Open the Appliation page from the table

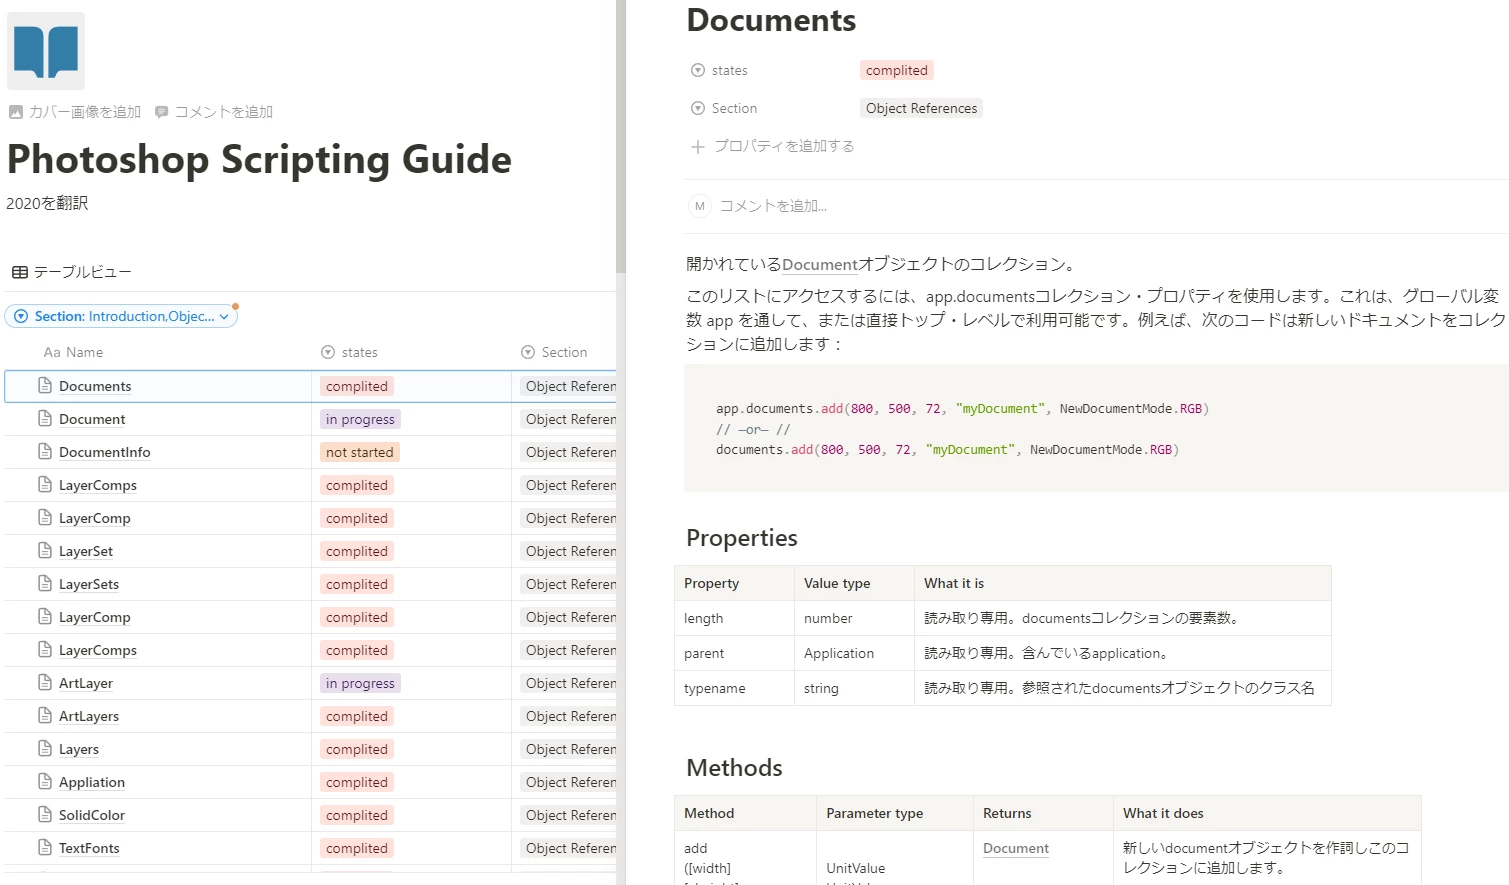92,782
